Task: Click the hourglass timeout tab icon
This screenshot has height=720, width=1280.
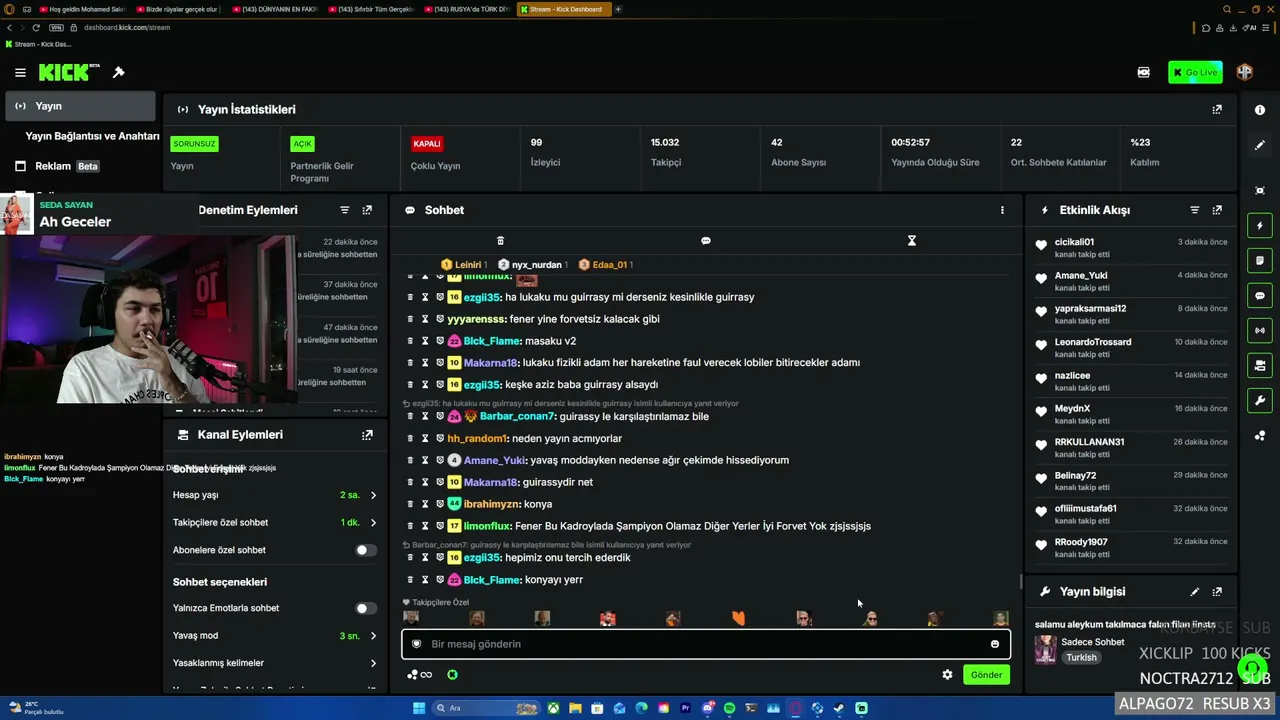Action: pyautogui.click(x=912, y=241)
